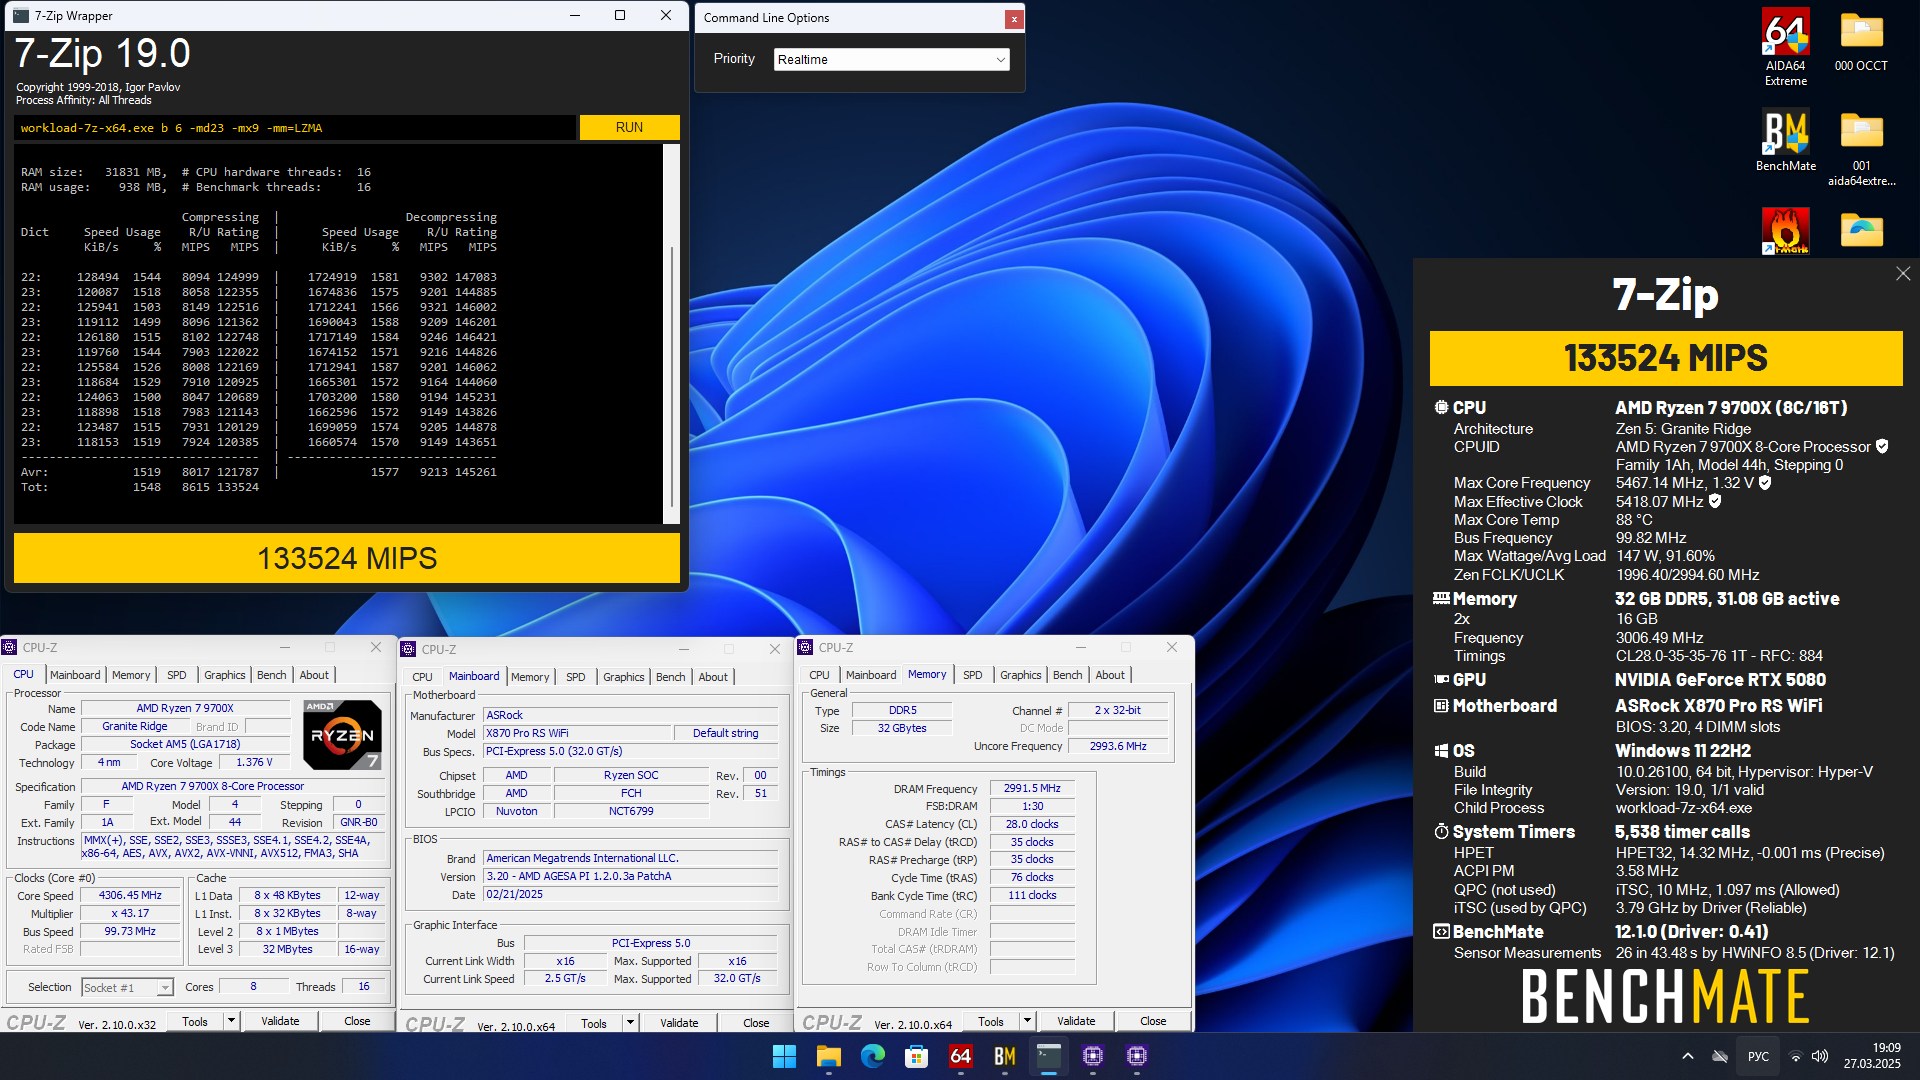Open File Explorer from the taskbar
This screenshot has width=1920, height=1080.
[x=829, y=1056]
